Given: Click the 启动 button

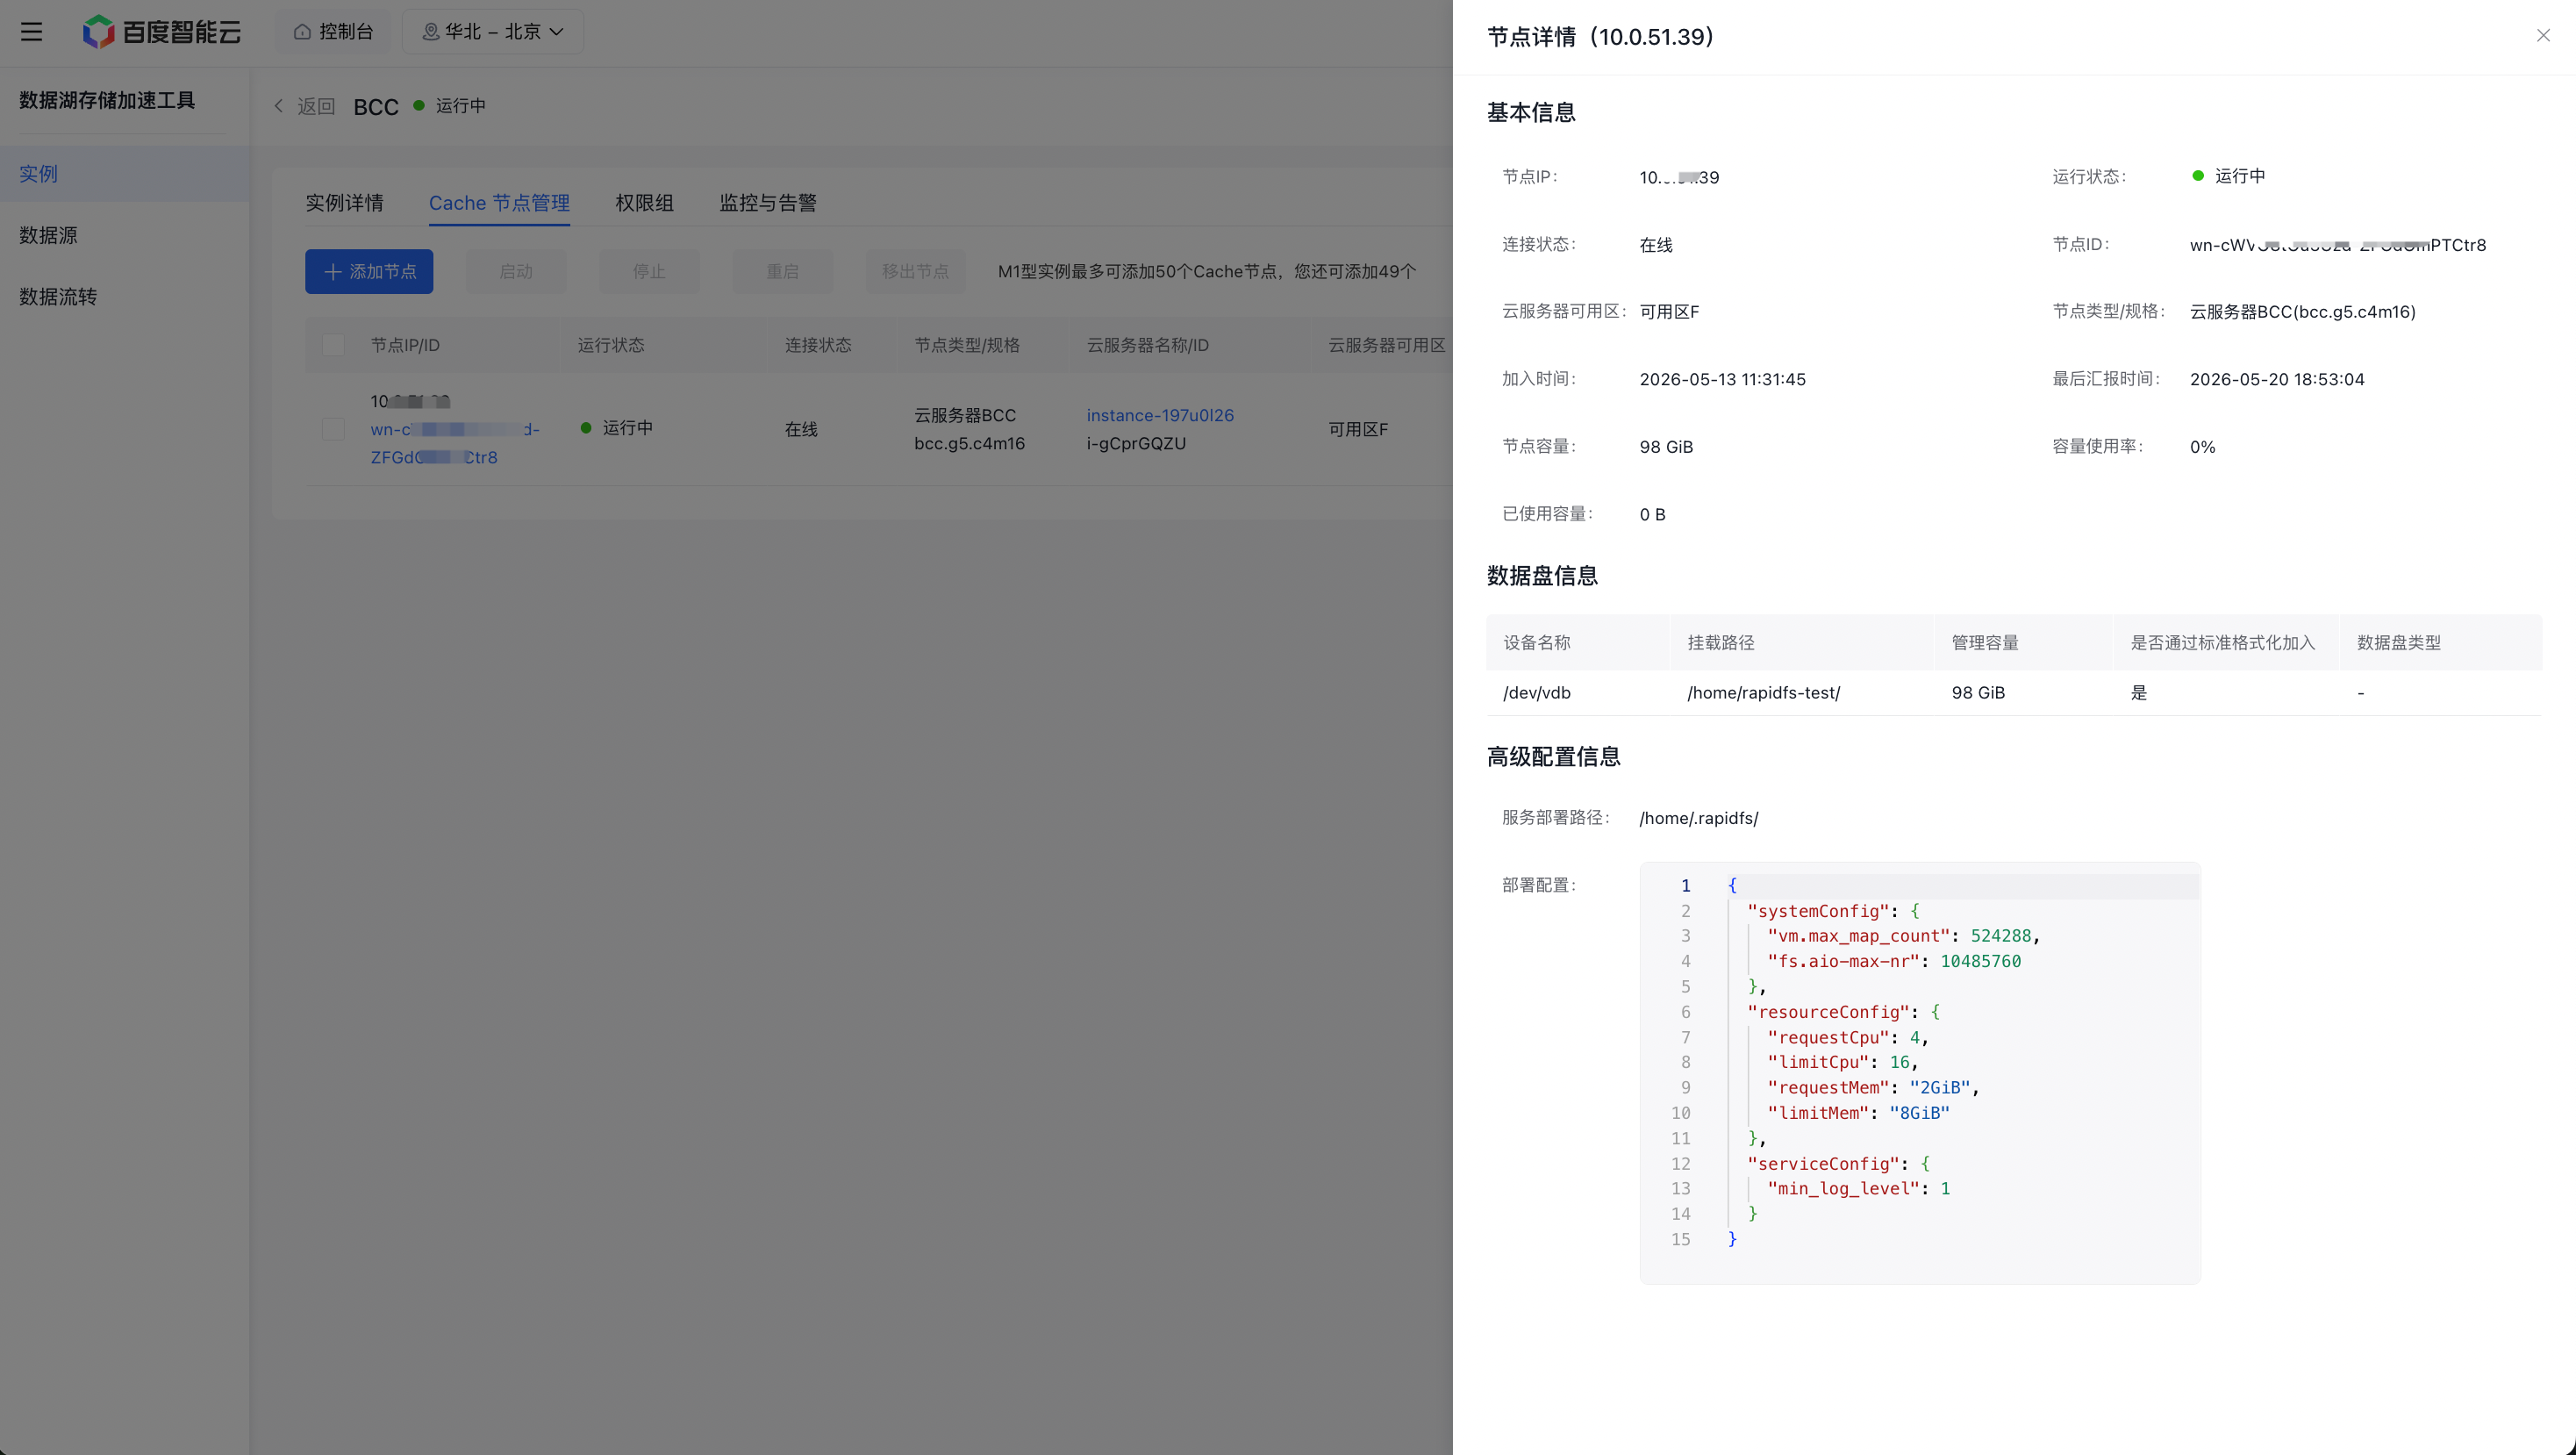Looking at the screenshot, I should click(516, 271).
